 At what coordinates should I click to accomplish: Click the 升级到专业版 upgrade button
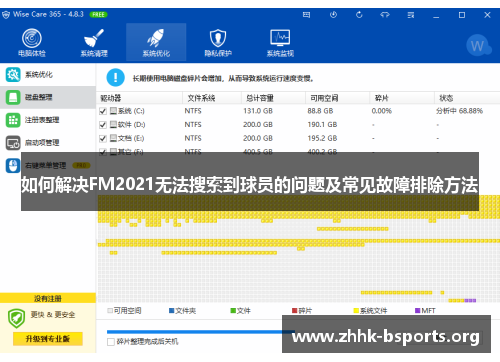[48, 339]
